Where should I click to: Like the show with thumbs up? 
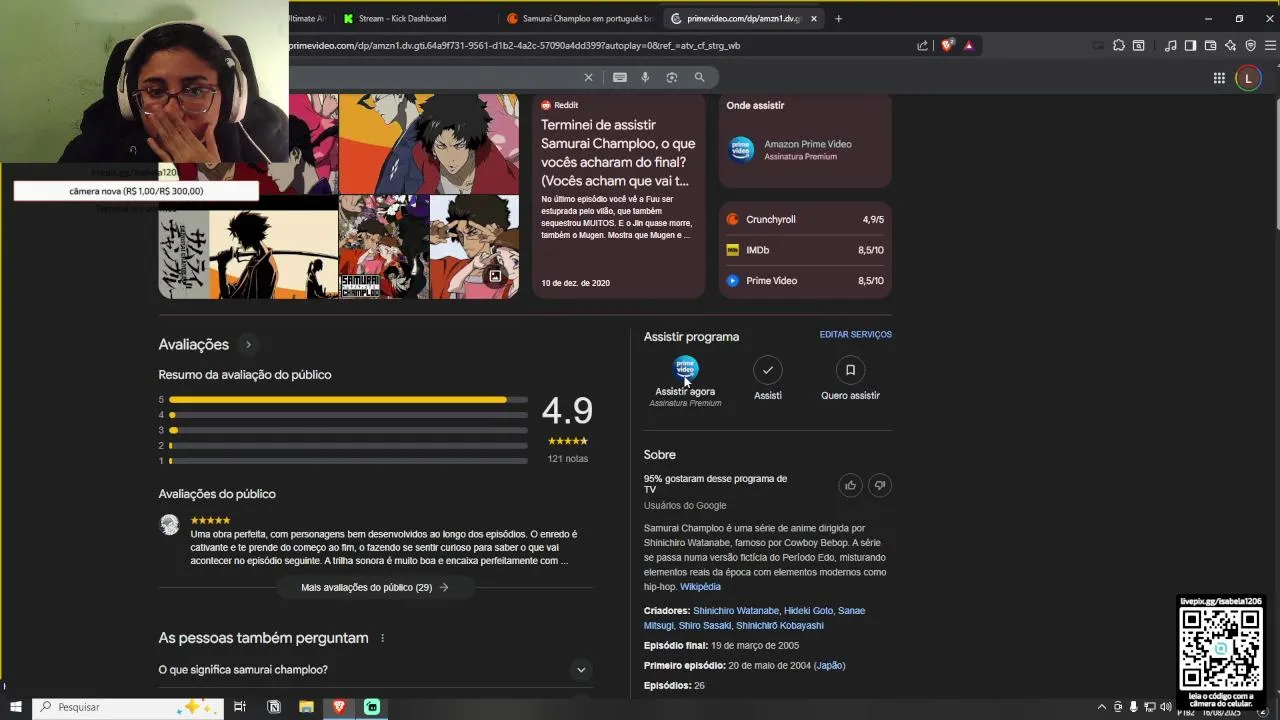tap(850, 485)
